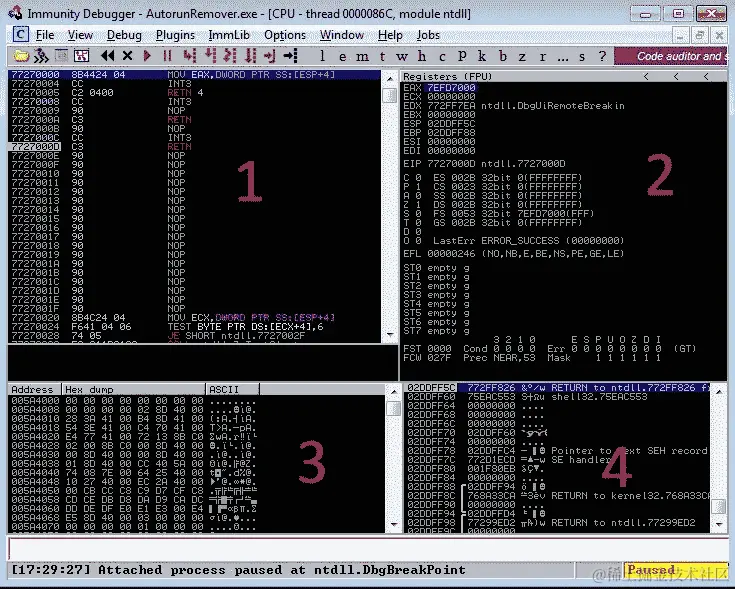The image size is (735, 589).
Task: Click the Python shell toolbar icon
Action: click(61, 56)
